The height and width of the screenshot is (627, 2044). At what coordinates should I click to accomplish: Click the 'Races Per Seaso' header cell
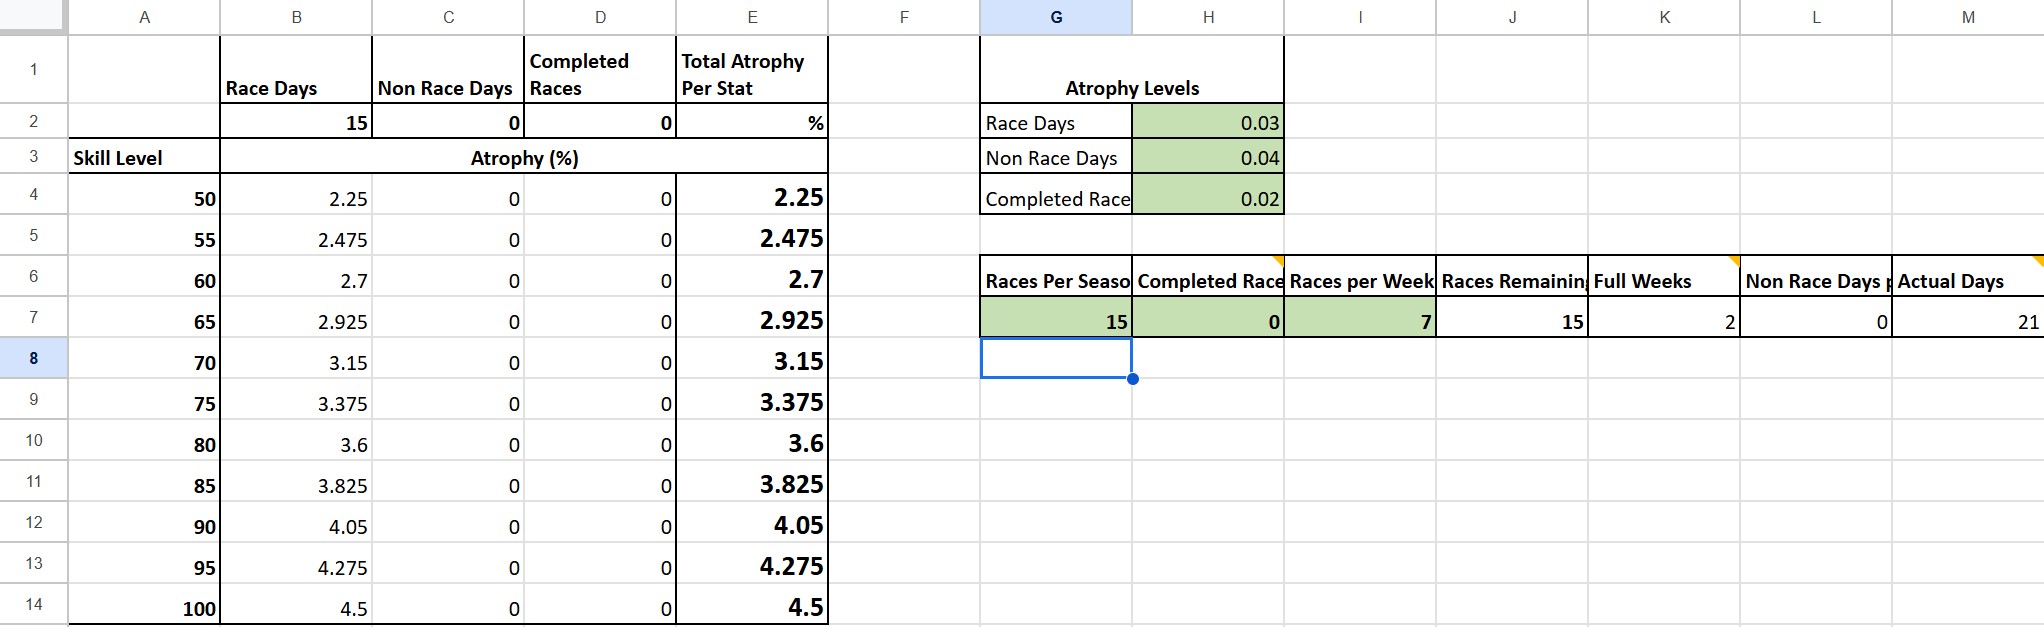click(1056, 276)
